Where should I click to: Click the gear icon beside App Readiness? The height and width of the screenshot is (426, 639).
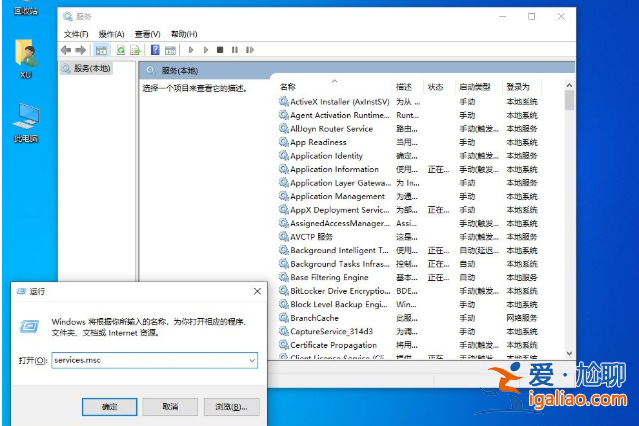click(x=284, y=142)
